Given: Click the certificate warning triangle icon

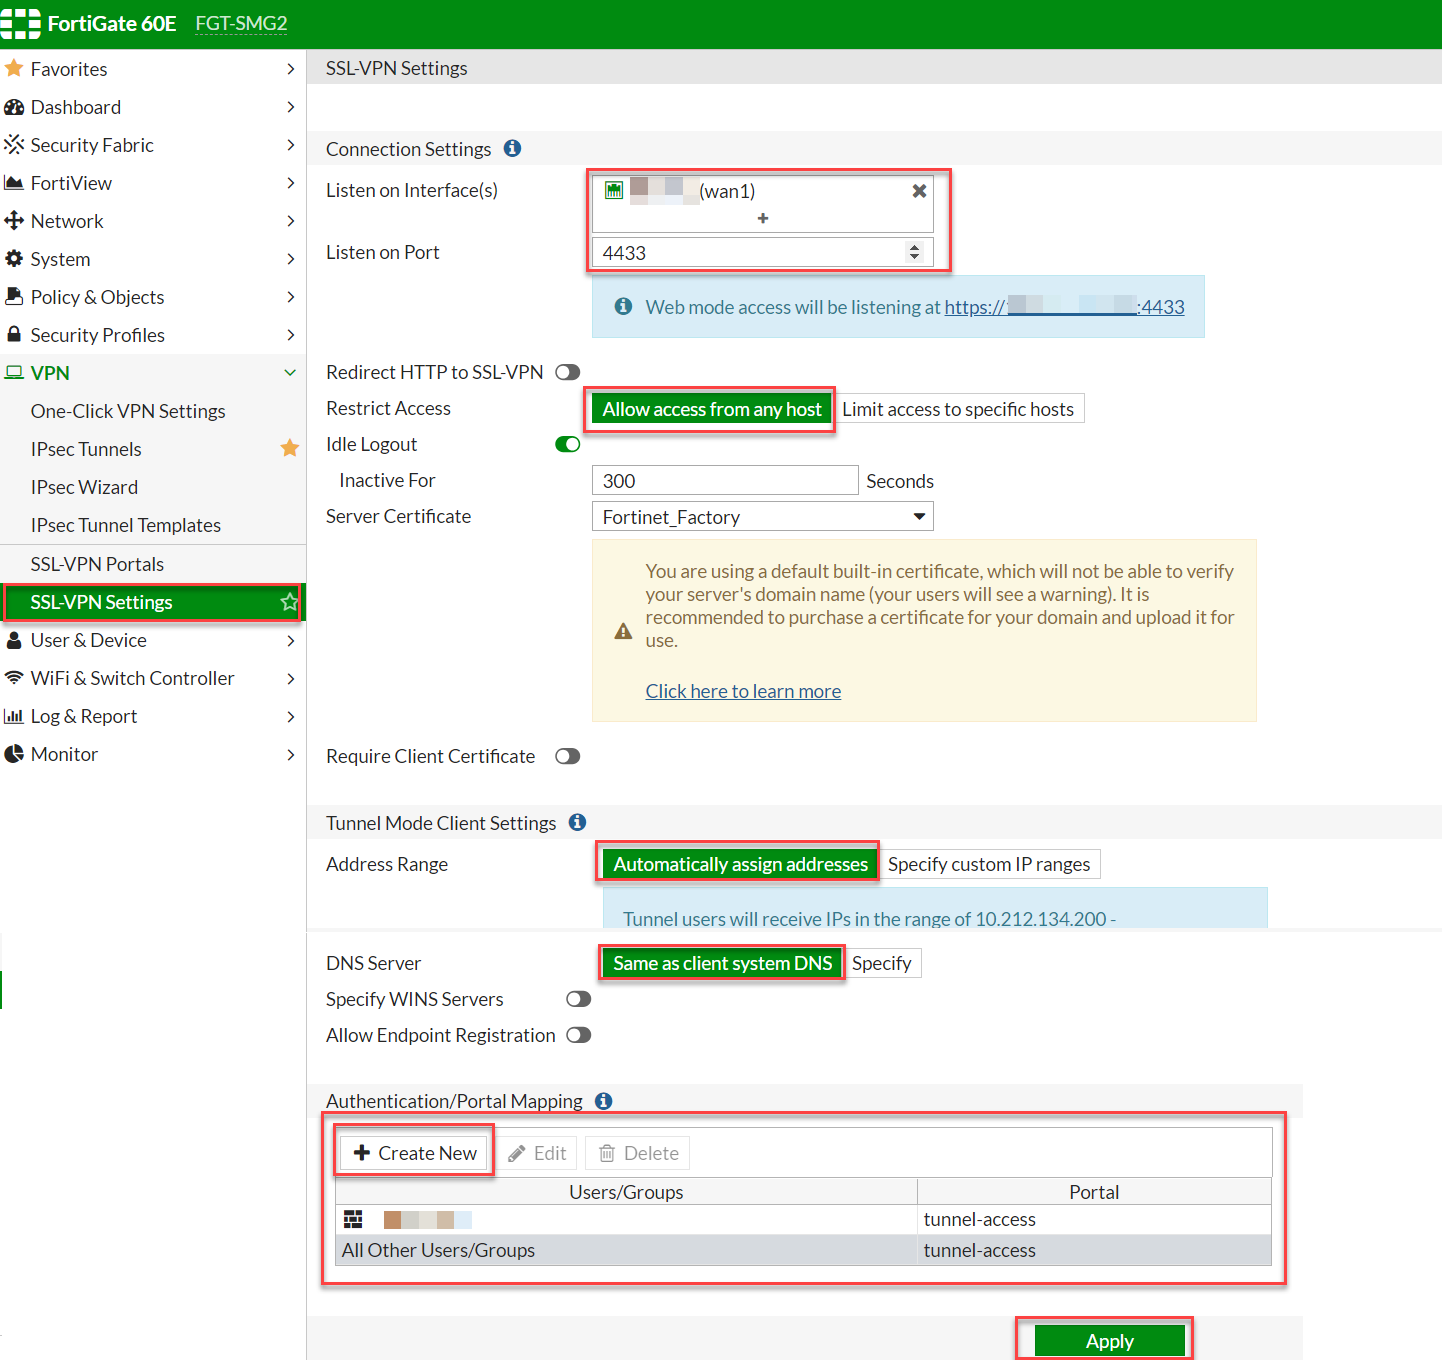Looking at the screenshot, I should (623, 631).
